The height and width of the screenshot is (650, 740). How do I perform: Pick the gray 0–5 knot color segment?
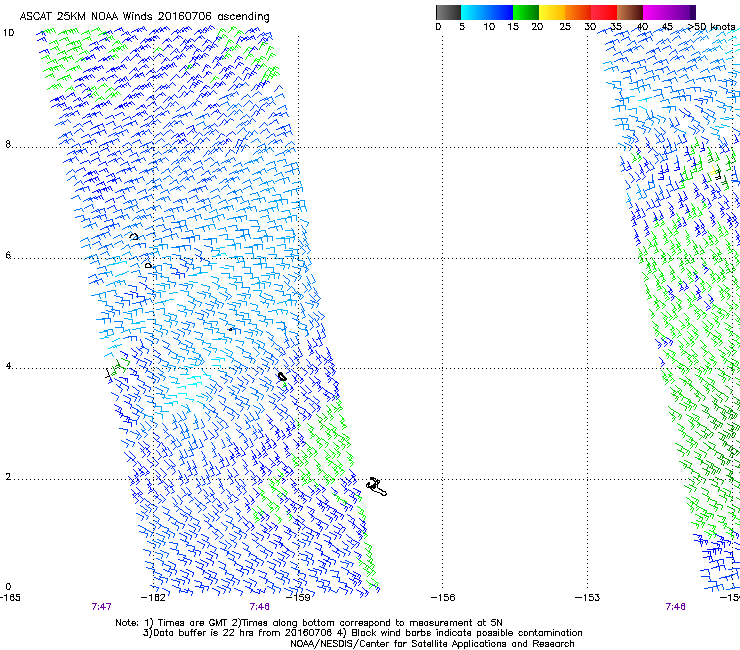tap(448, 12)
